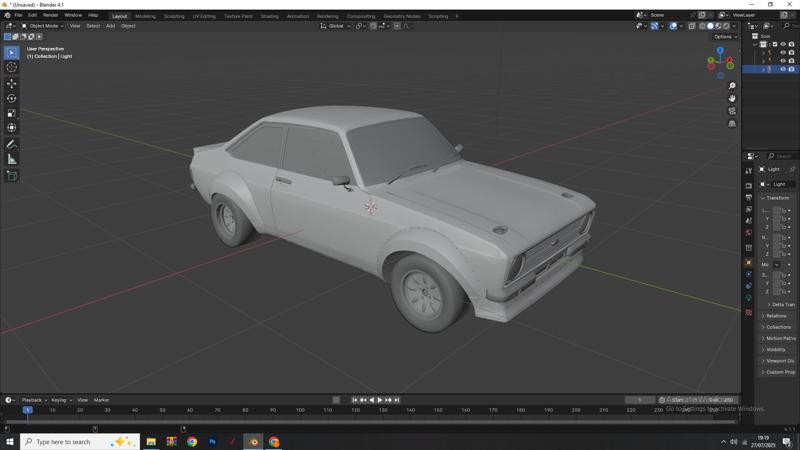Switch perspective/orthographic grid icon in viewport

[732, 123]
